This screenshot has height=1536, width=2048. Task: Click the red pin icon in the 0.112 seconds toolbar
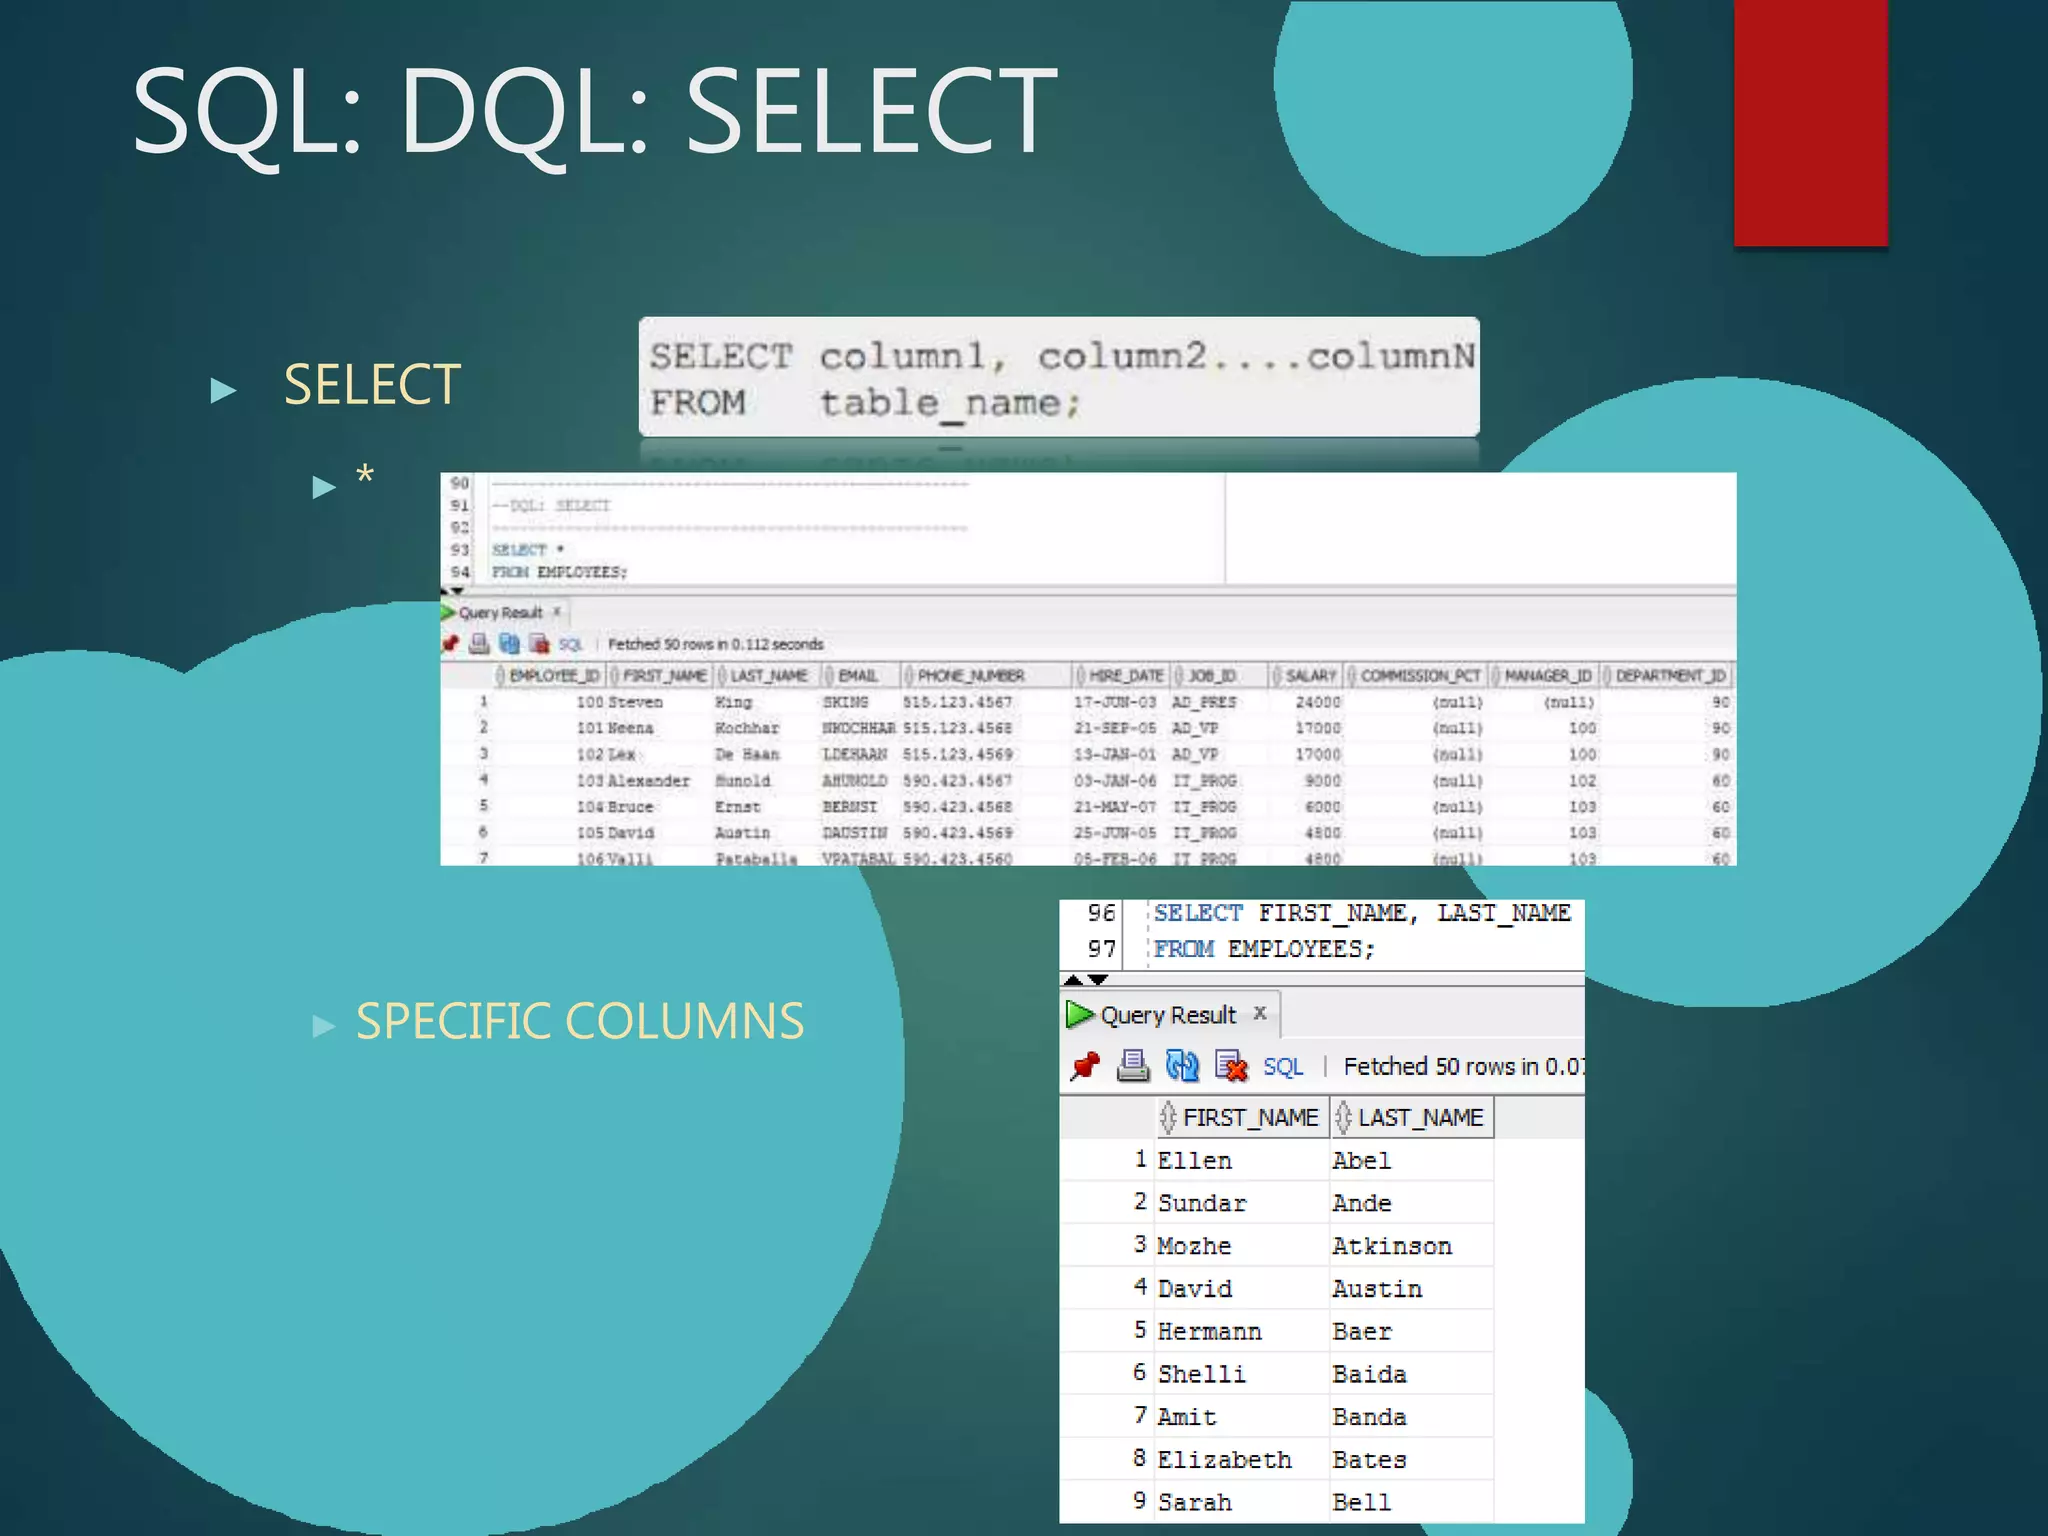[450, 644]
